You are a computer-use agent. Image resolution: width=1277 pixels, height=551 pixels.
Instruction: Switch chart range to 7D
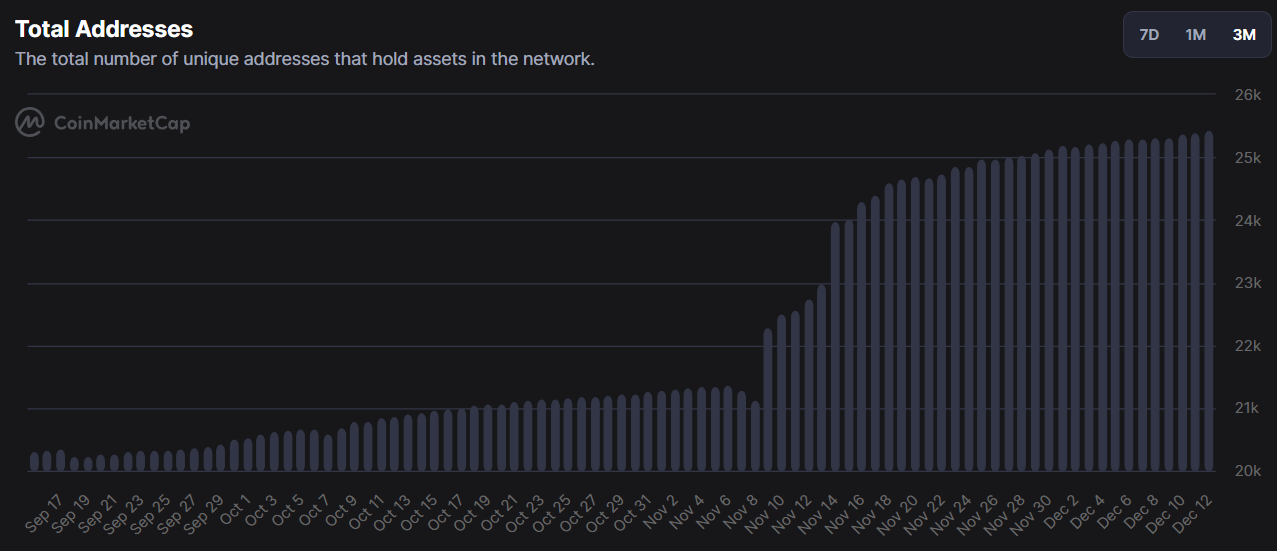tap(1149, 35)
